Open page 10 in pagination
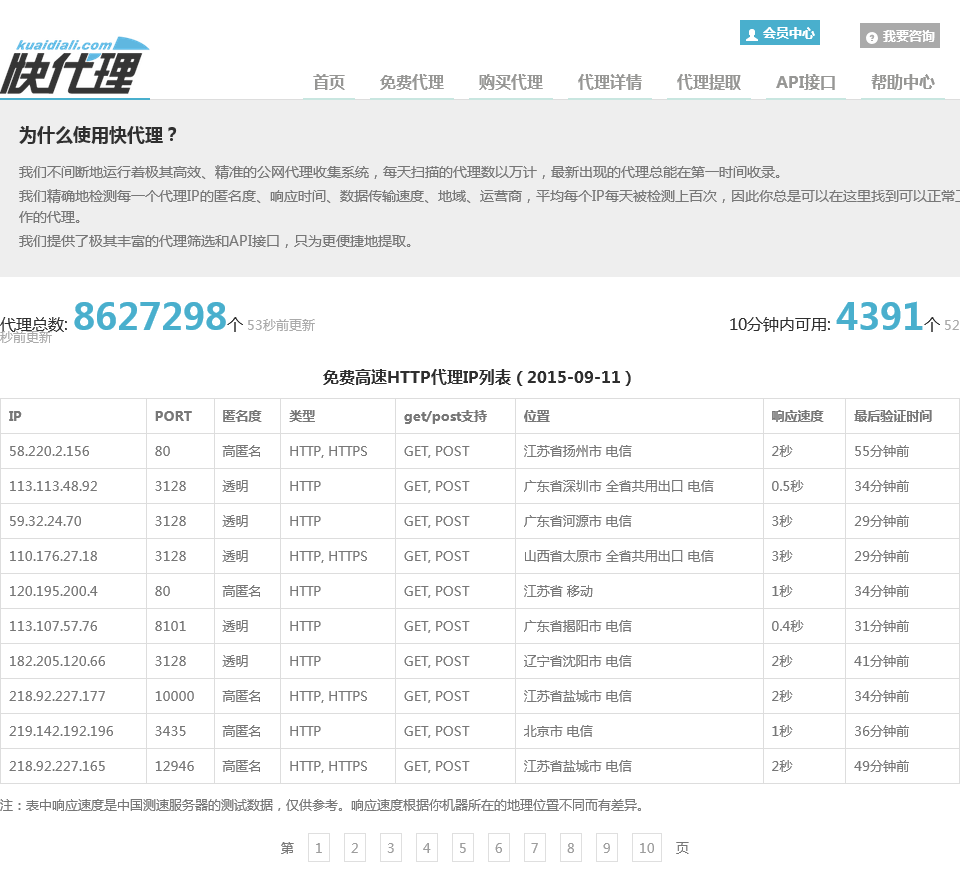Image resolution: width=960 pixels, height=873 pixels. 647,848
